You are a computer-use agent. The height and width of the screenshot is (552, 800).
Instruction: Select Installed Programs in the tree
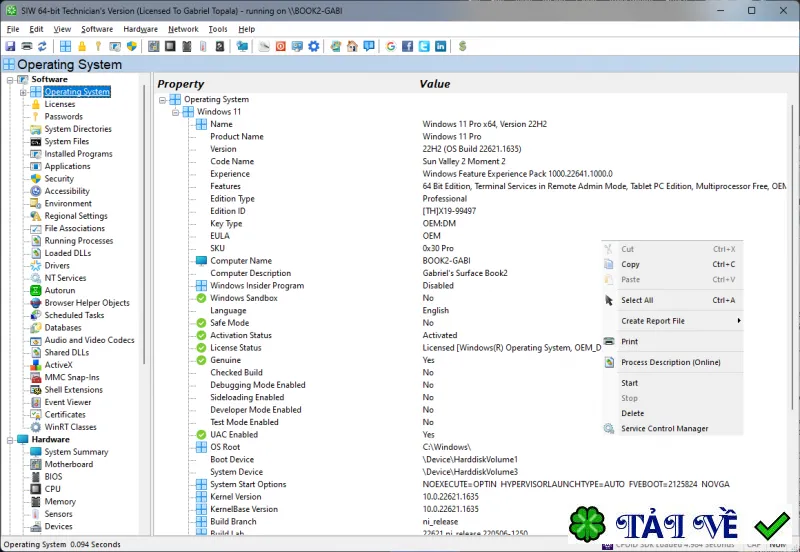point(78,154)
